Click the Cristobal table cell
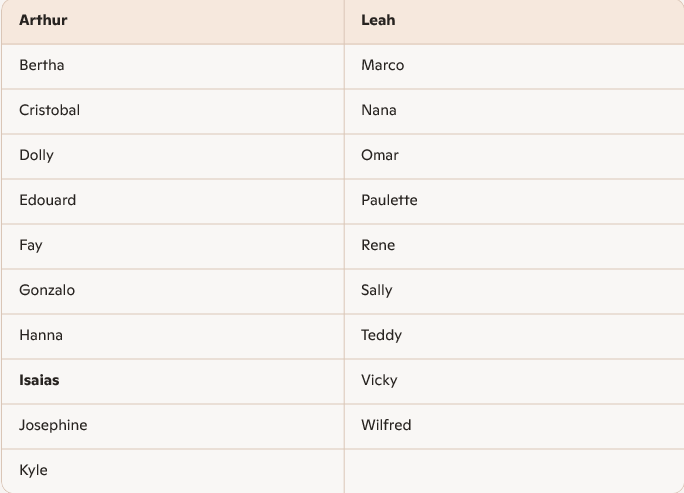Viewport: 684px width, 493px height. coord(50,110)
